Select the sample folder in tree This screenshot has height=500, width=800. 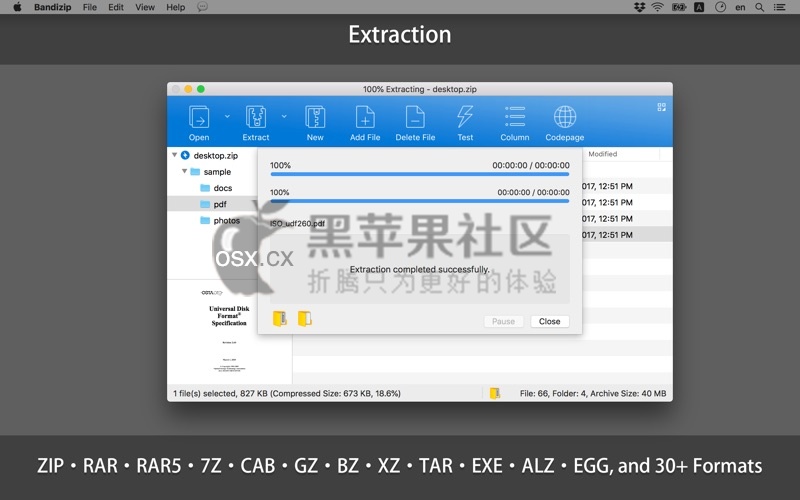[217, 172]
